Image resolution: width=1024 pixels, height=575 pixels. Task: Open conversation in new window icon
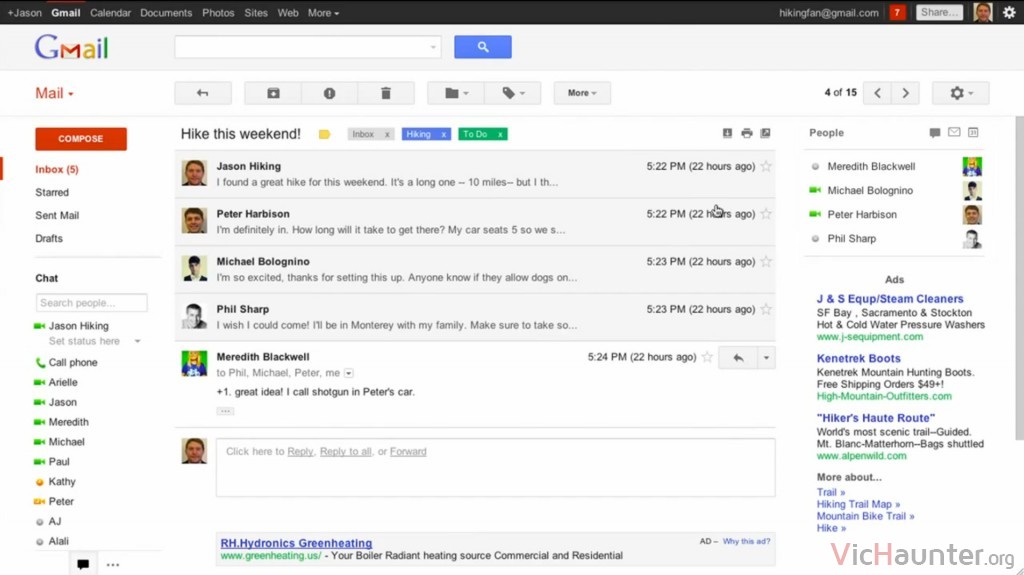(765, 133)
